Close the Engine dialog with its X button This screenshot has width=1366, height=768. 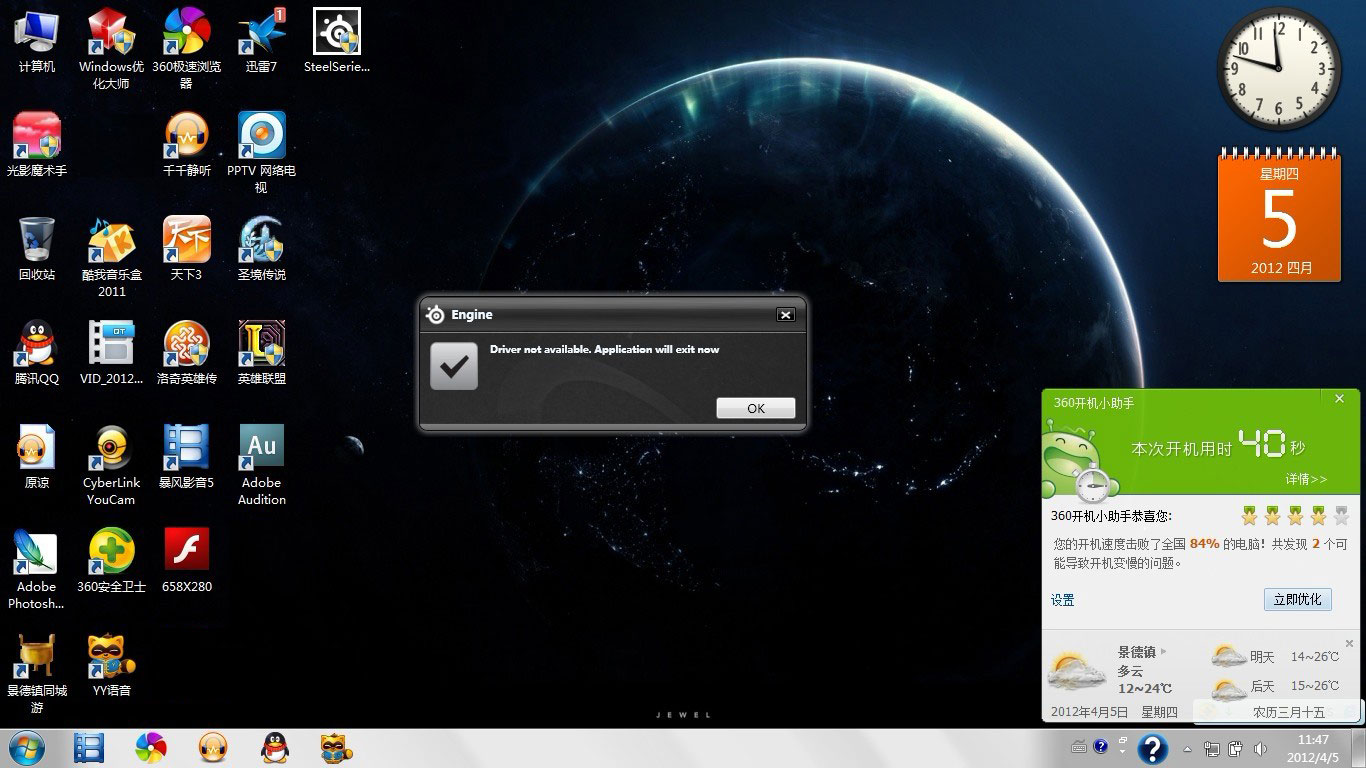coord(786,315)
